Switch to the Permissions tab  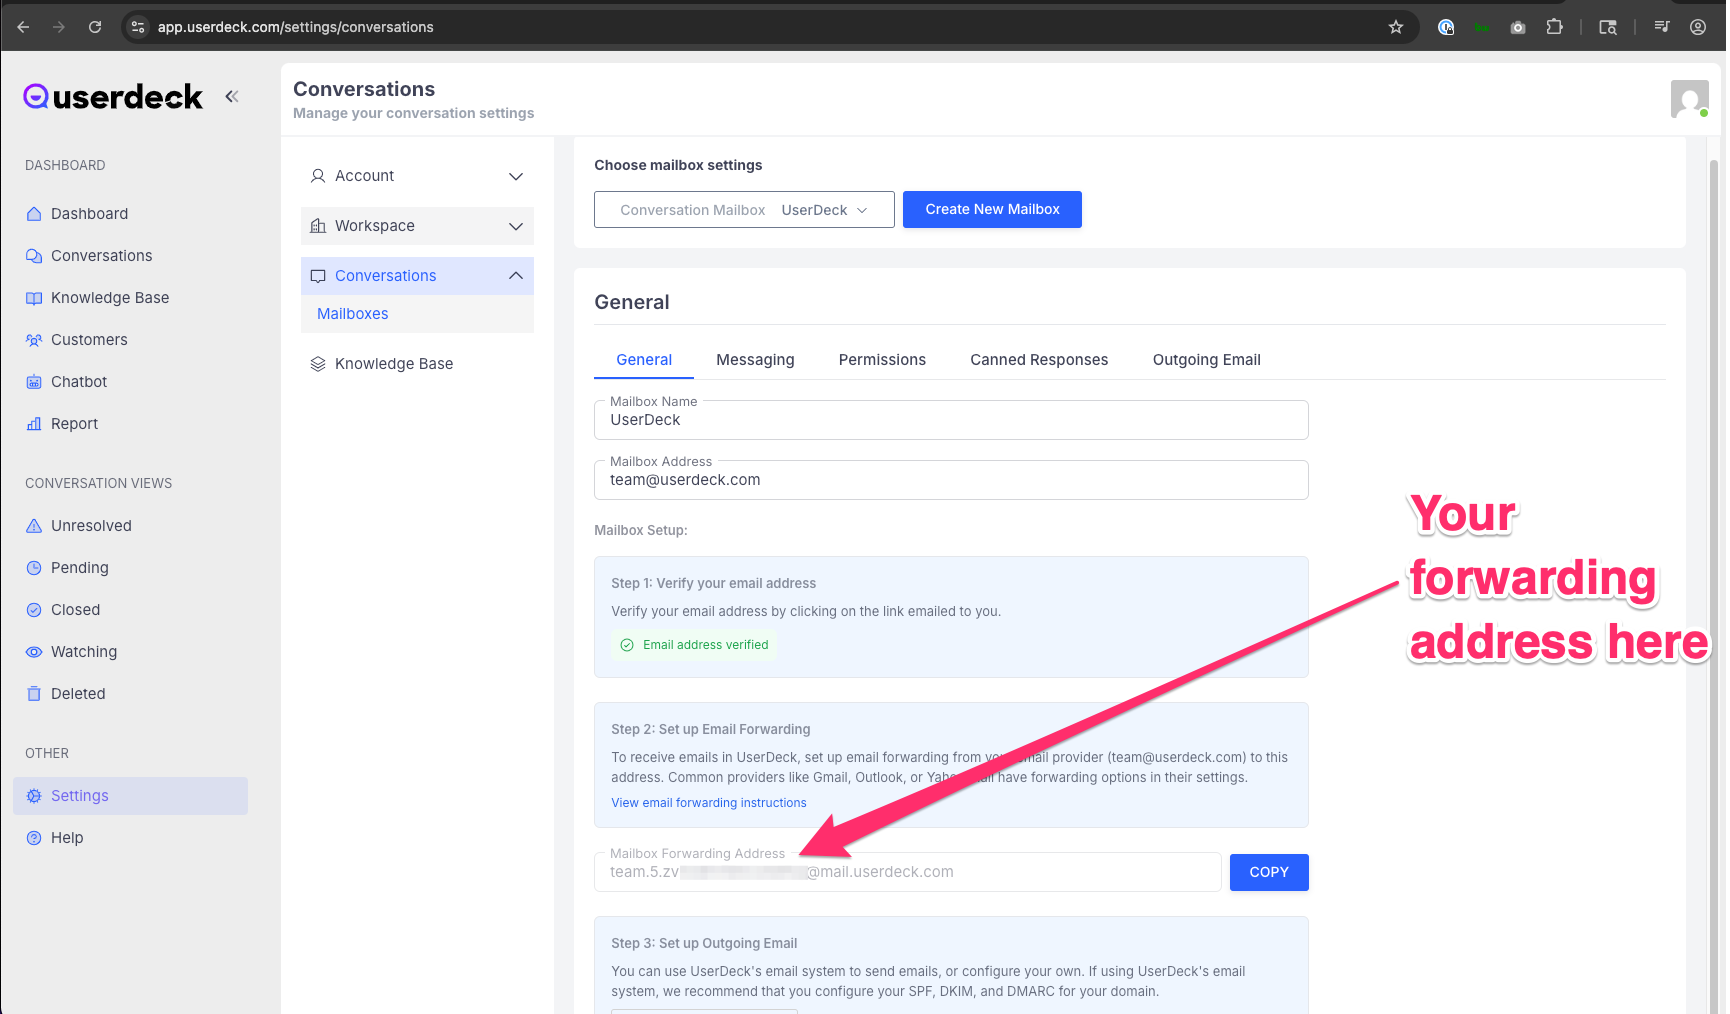pos(882,360)
